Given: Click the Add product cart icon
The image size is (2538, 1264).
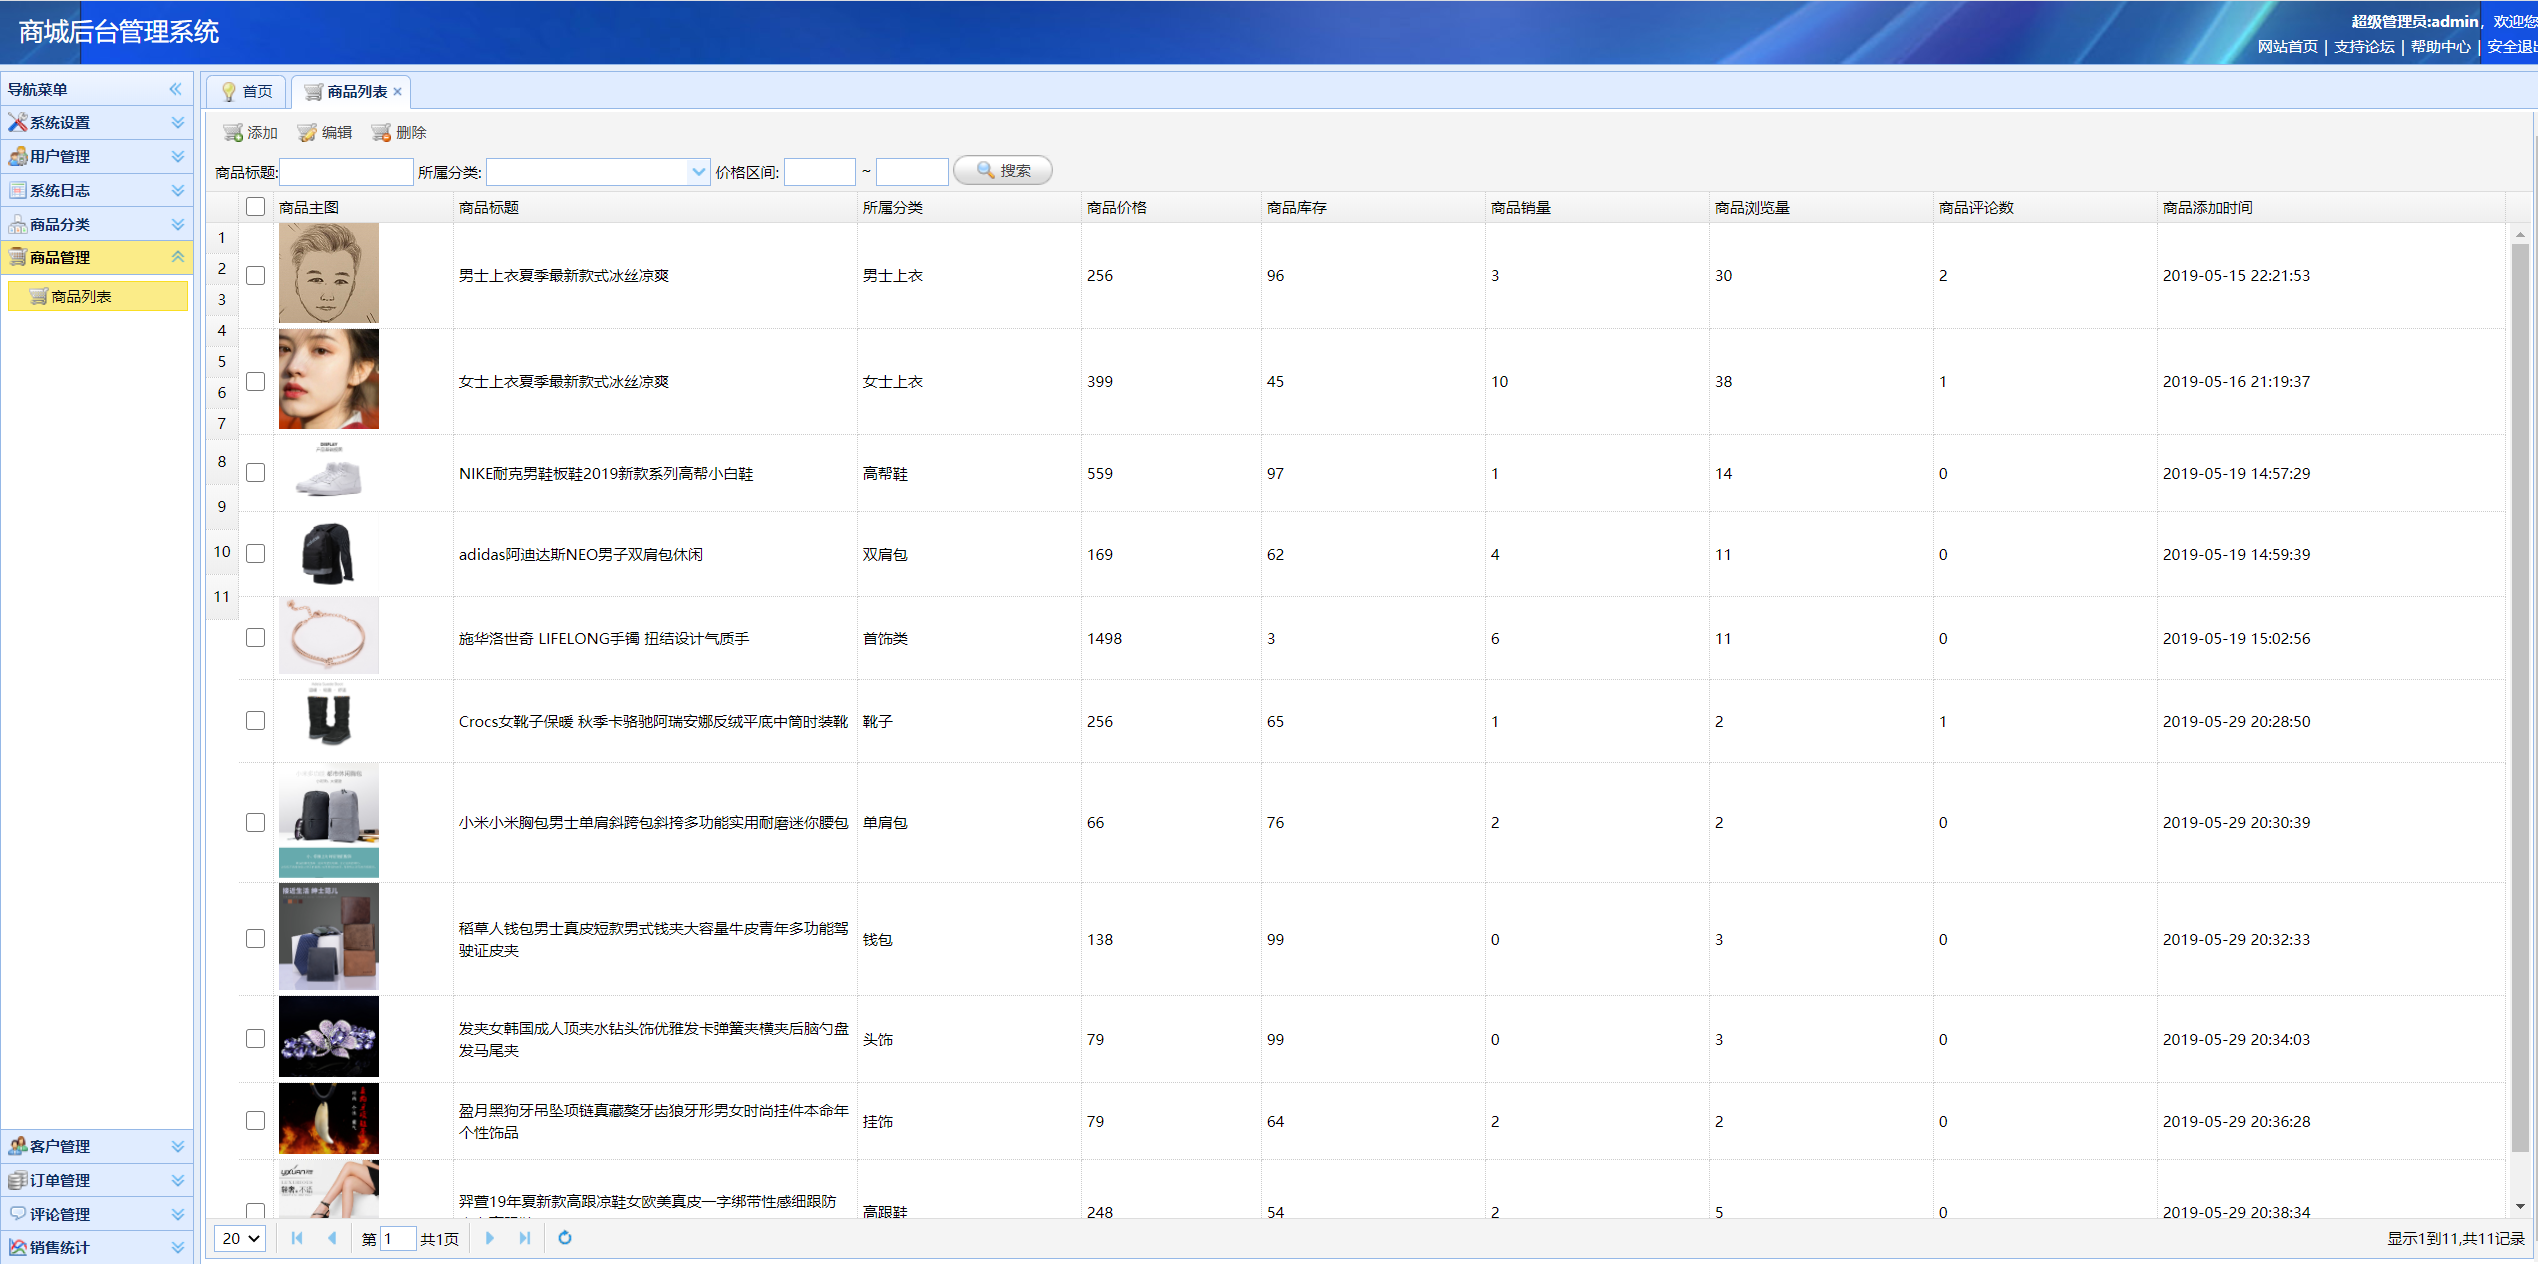Looking at the screenshot, I should click(x=233, y=133).
